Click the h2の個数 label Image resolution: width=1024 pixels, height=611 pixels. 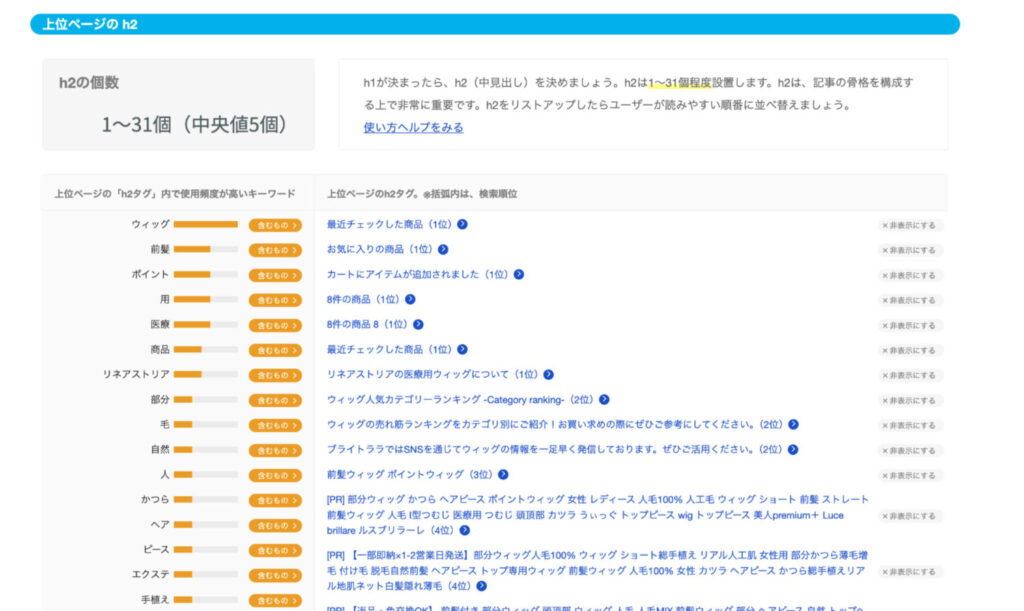coord(89,83)
